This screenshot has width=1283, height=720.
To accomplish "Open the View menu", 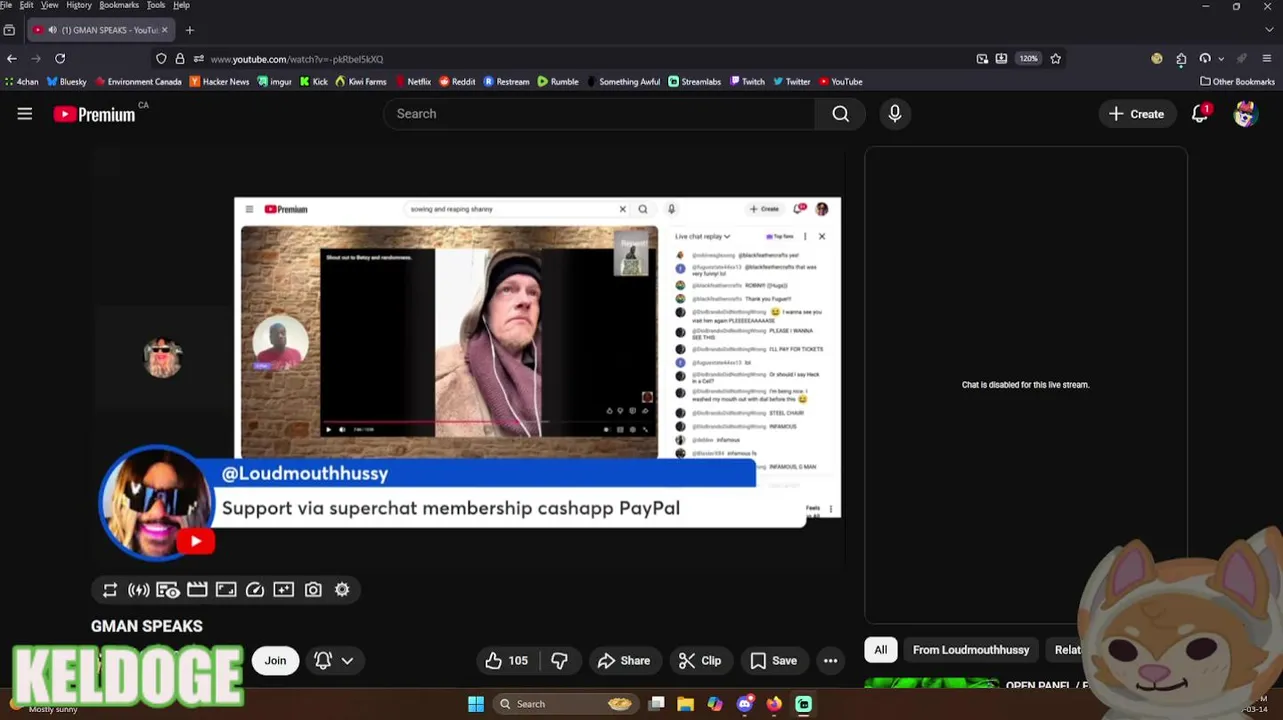I will click(x=49, y=5).
